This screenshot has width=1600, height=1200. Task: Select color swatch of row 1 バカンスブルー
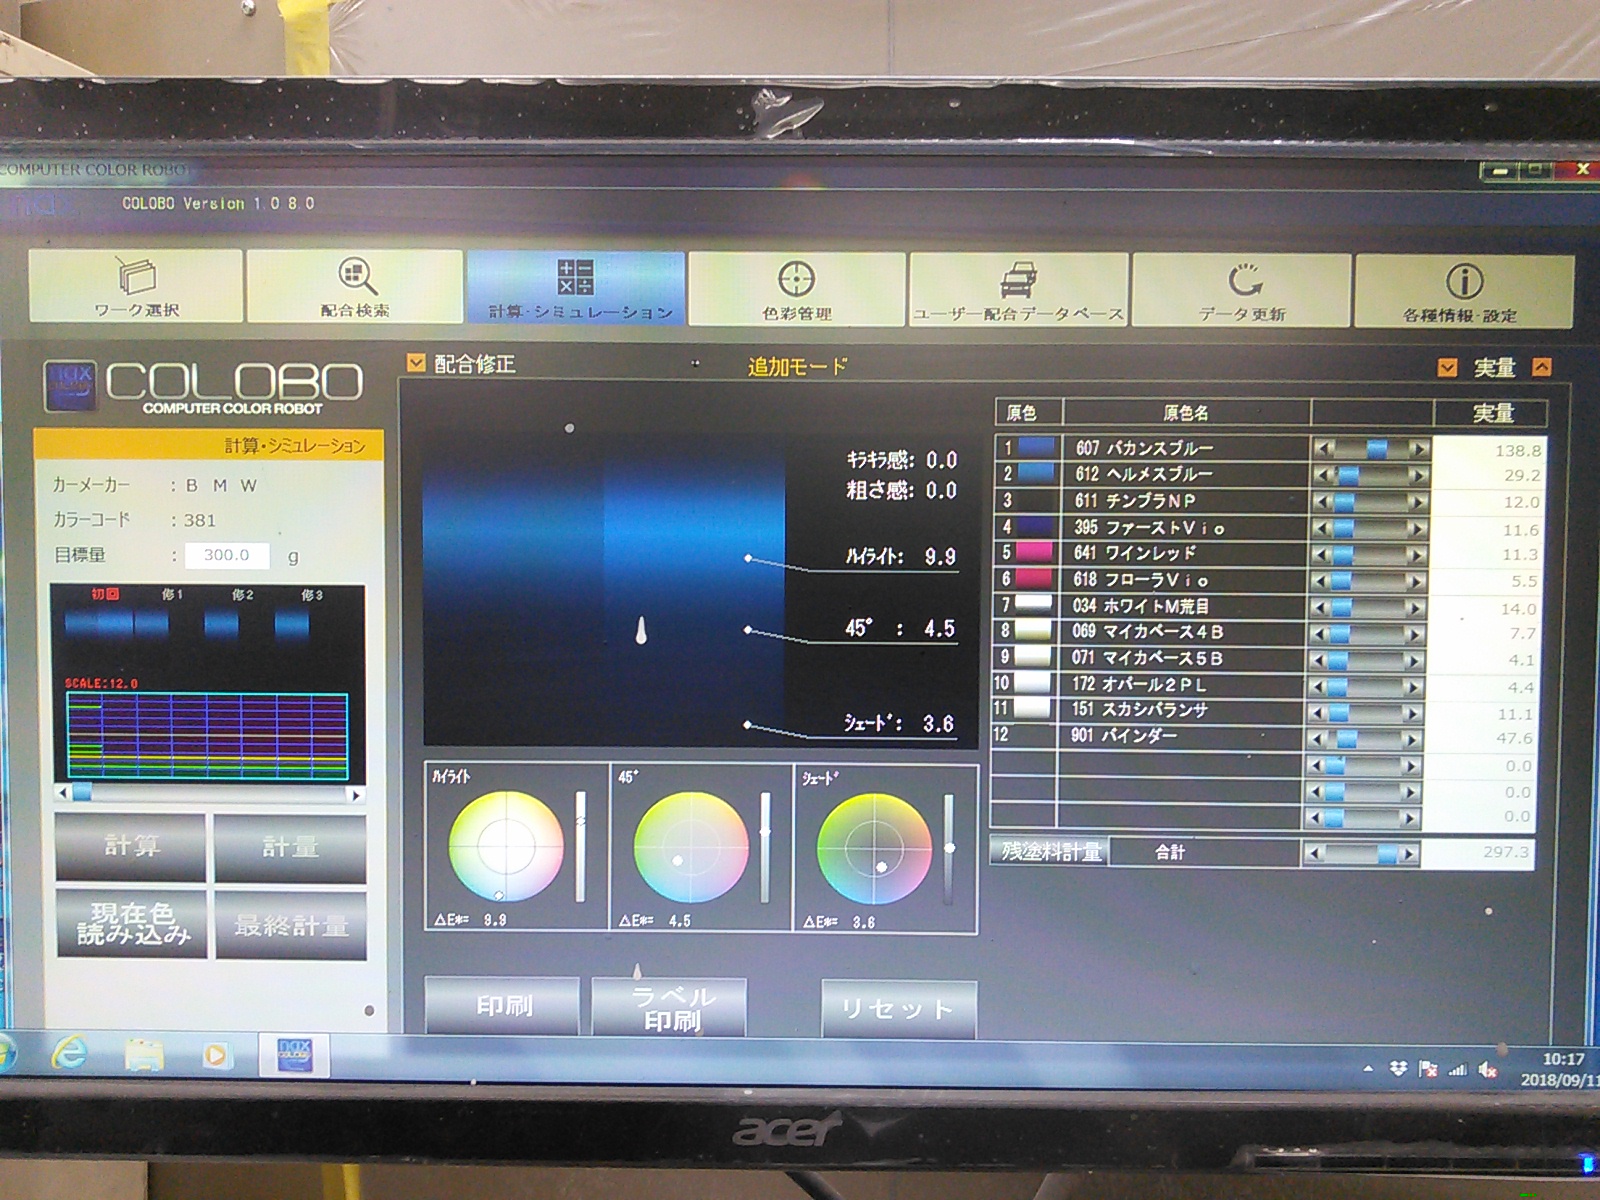point(1036,447)
